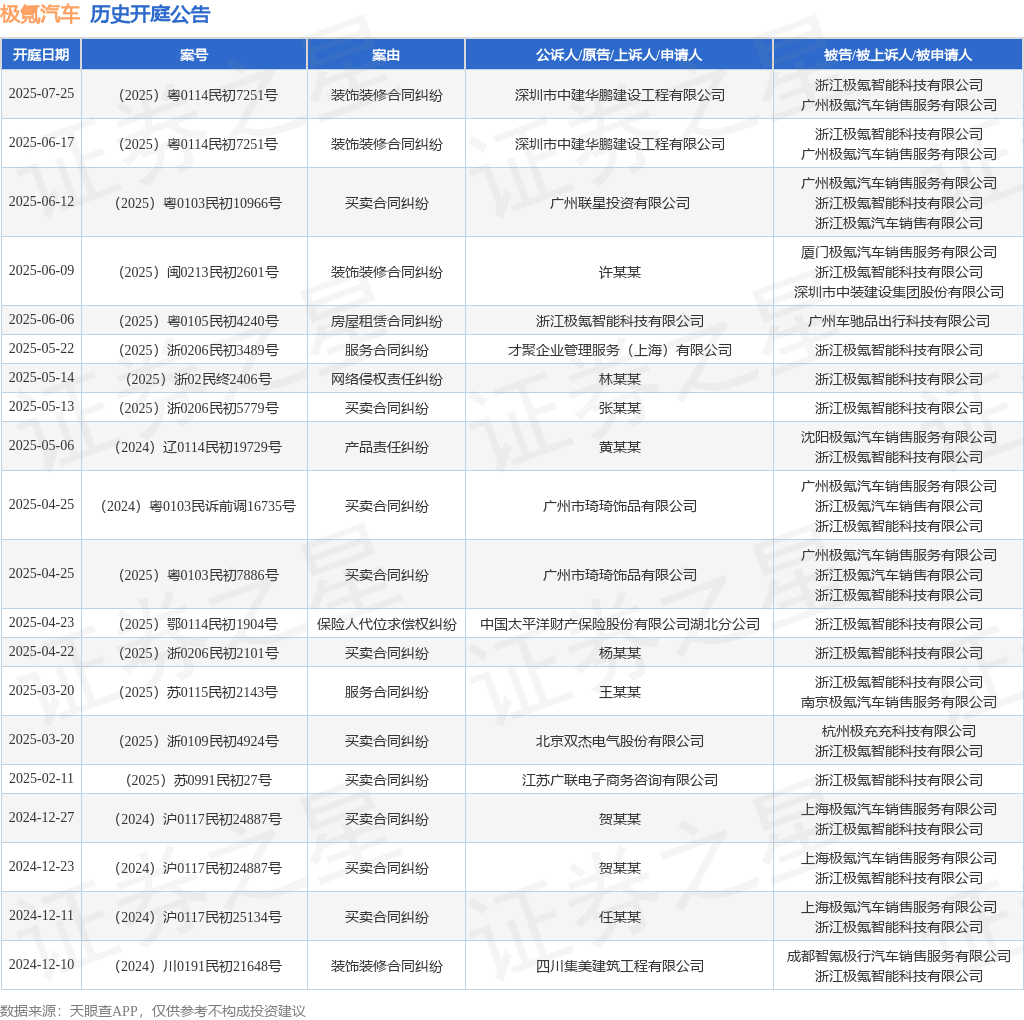Select the date cell 2025-06-12
Image resolution: width=1024 pixels, height=1020 pixels.
click(x=41, y=201)
